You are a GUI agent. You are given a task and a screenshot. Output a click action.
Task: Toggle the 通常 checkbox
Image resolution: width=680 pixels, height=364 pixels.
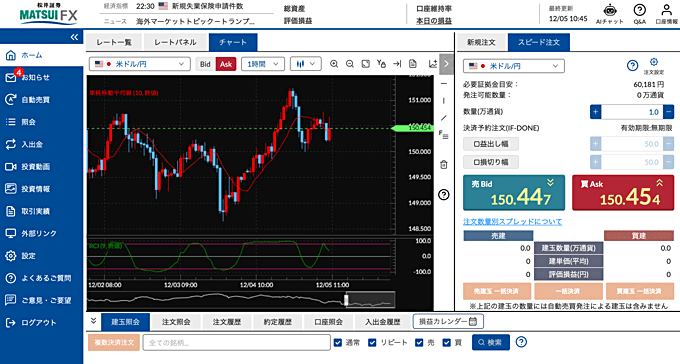(x=338, y=343)
